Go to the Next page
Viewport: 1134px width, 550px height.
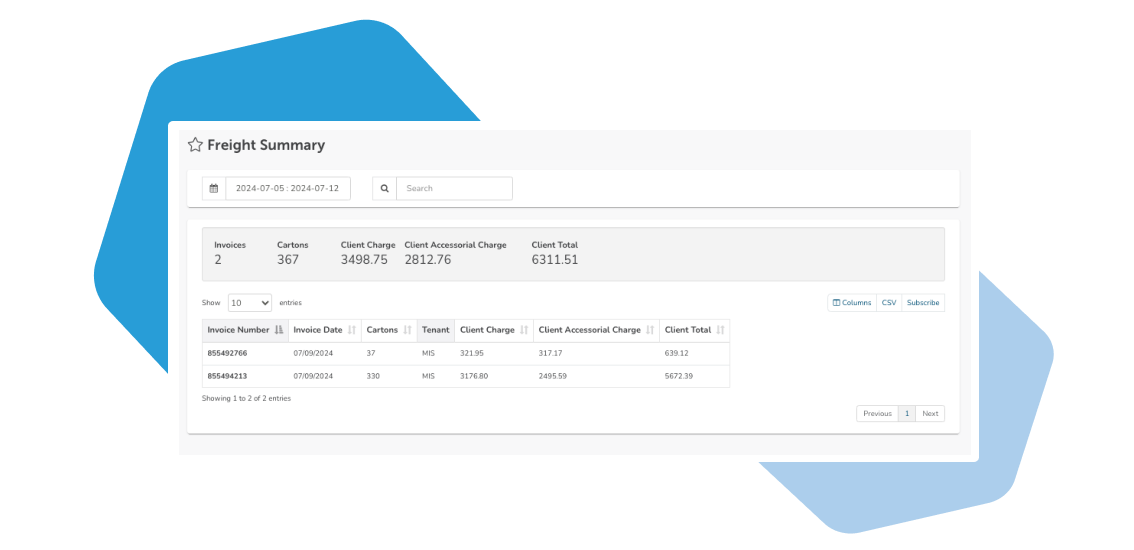click(x=930, y=413)
